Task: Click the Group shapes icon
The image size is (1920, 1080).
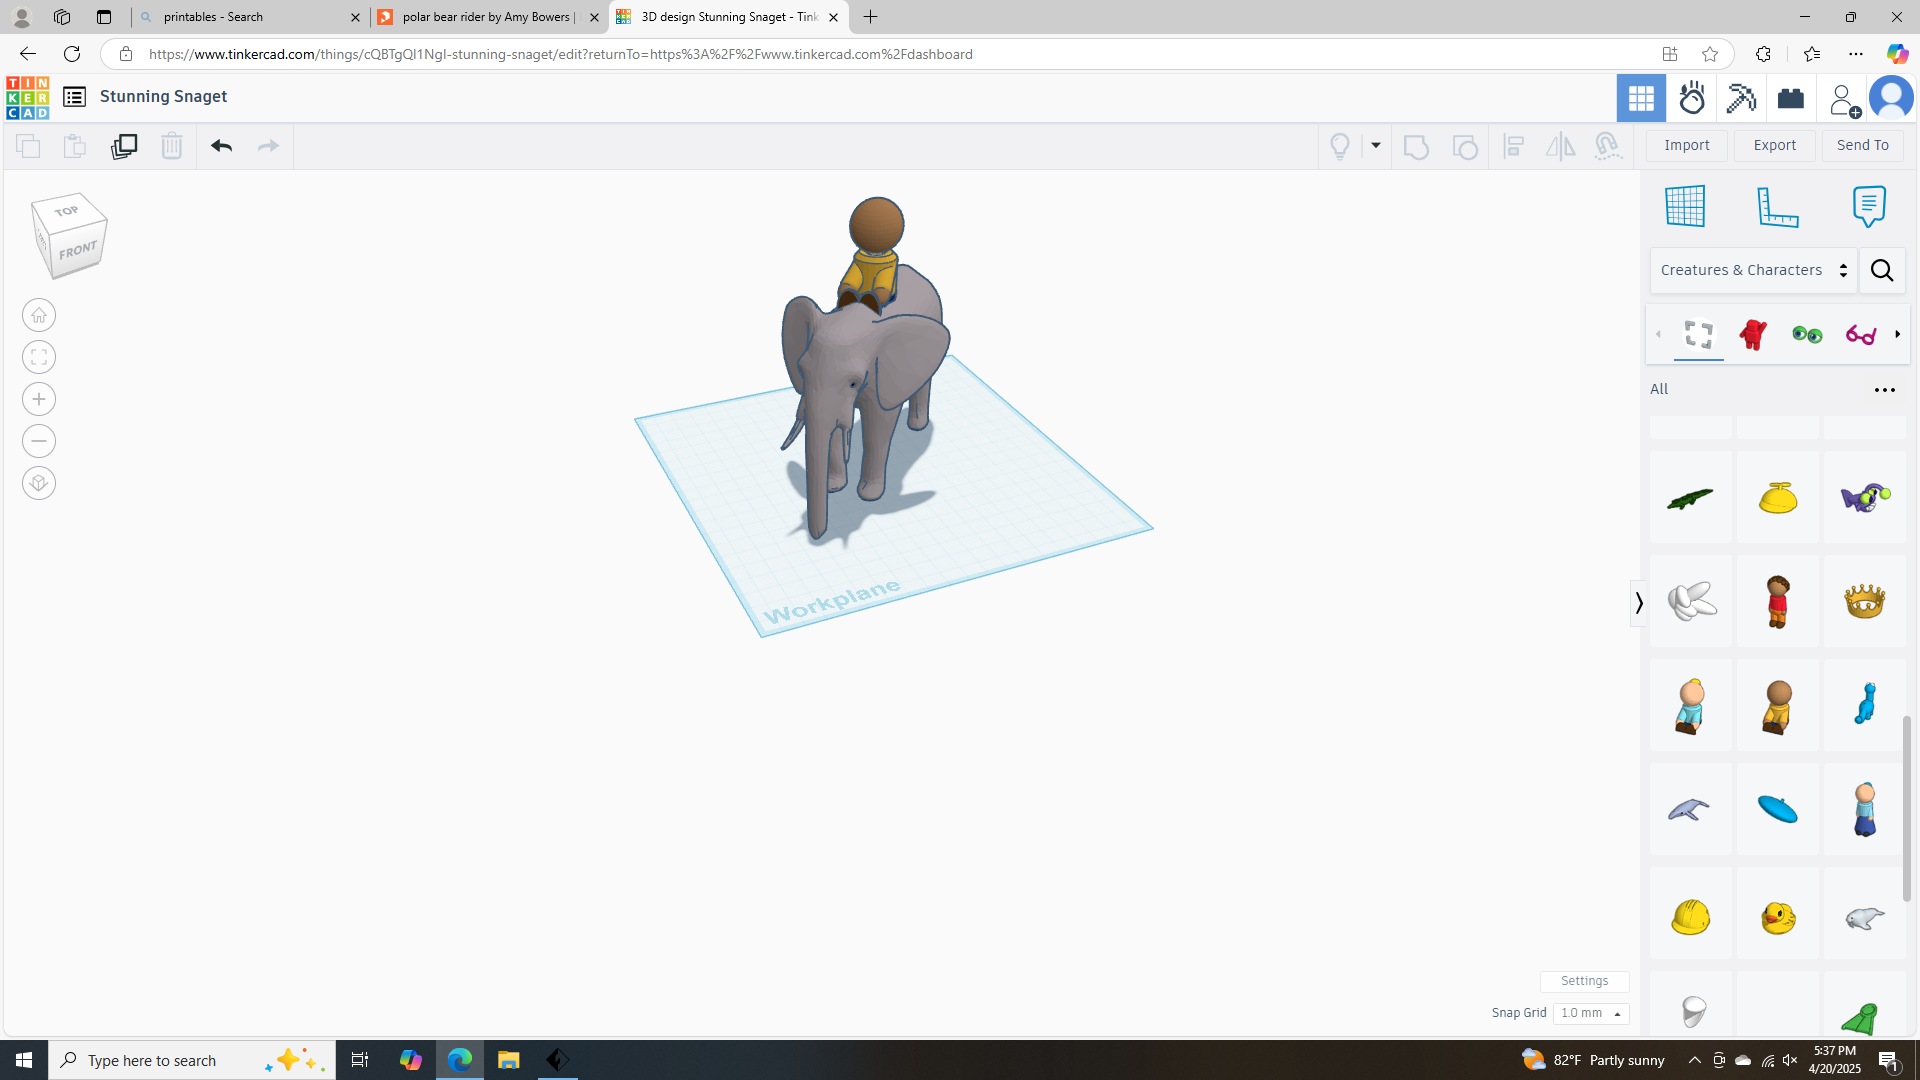Action: pyautogui.click(x=1416, y=146)
